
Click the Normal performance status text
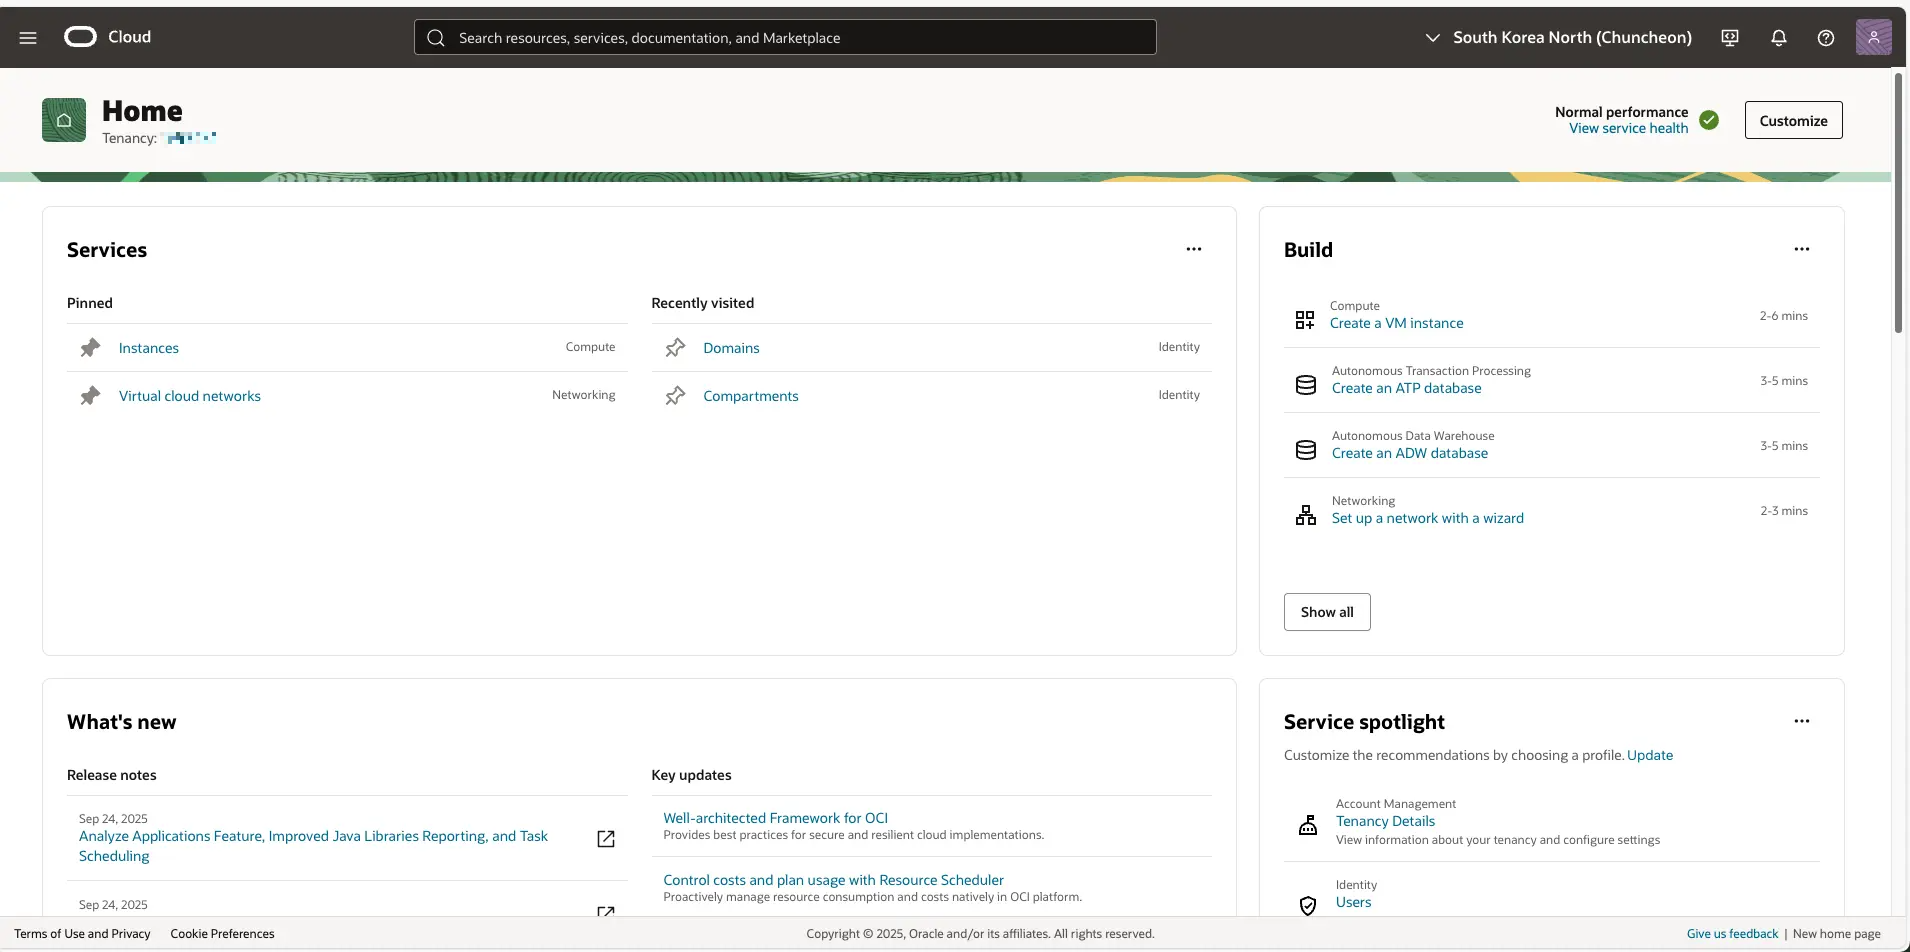coord(1621,112)
